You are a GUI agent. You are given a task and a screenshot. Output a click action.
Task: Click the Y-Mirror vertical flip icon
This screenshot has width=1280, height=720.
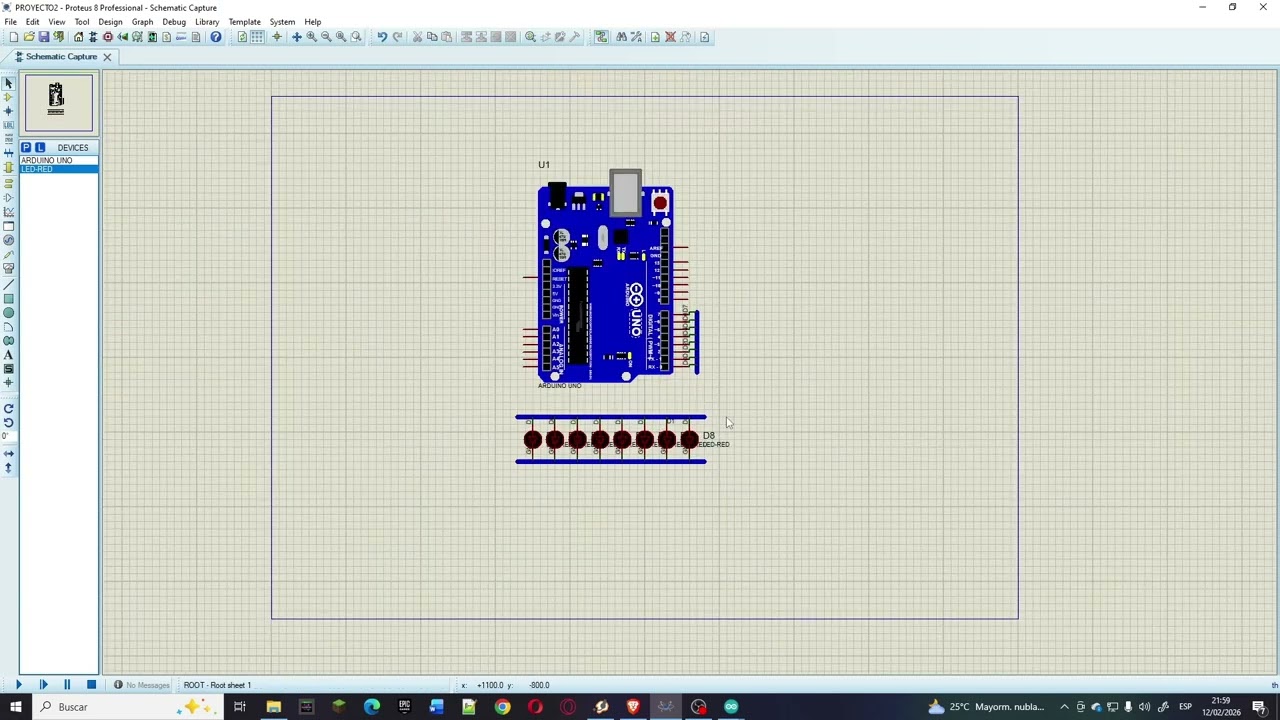(9, 468)
